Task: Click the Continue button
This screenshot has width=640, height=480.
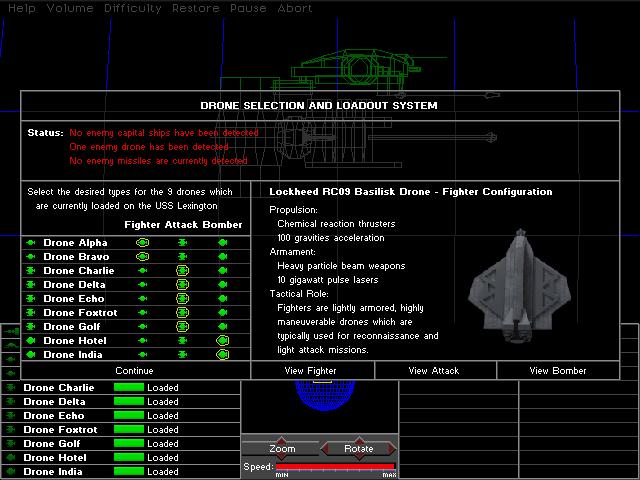Action: click(135, 371)
